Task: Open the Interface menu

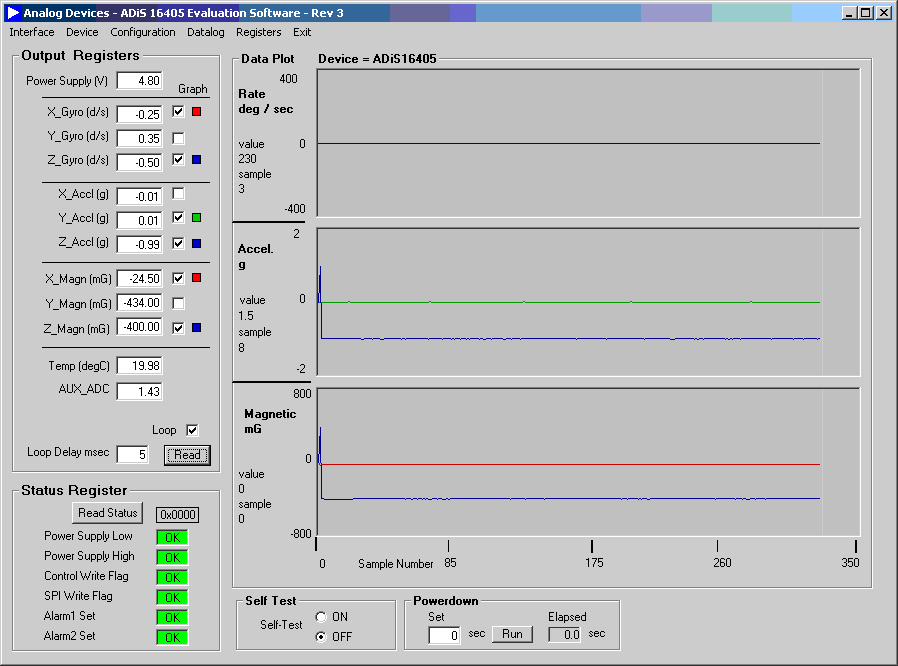Action: pyautogui.click(x=31, y=32)
